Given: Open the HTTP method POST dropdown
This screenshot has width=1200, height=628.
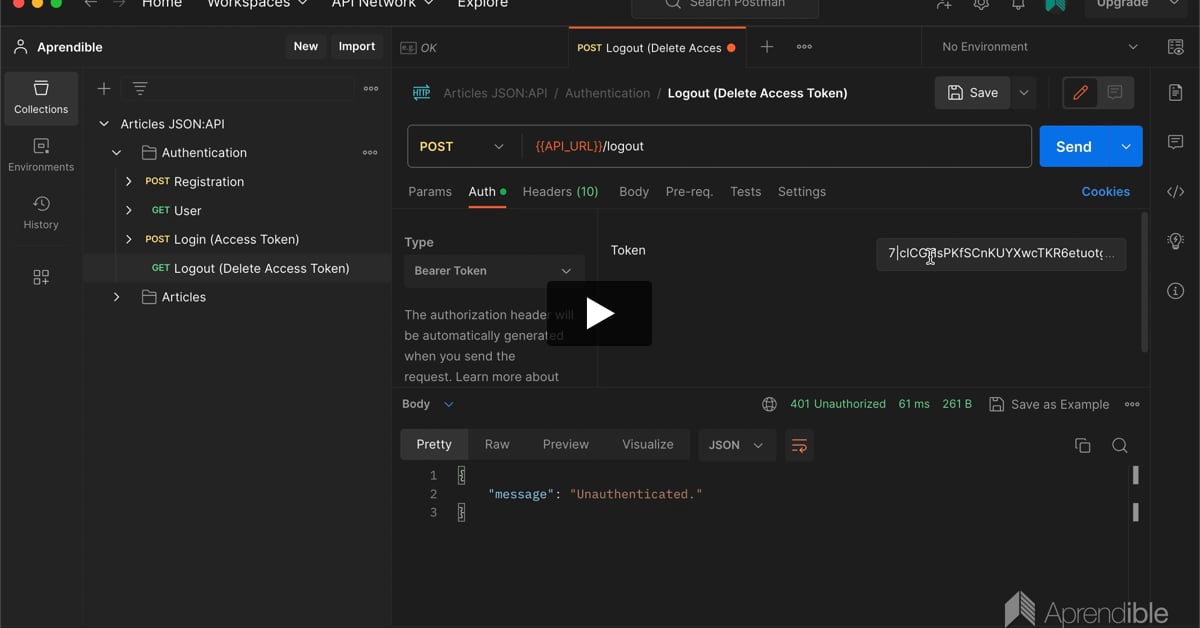Looking at the screenshot, I should click(x=461, y=146).
